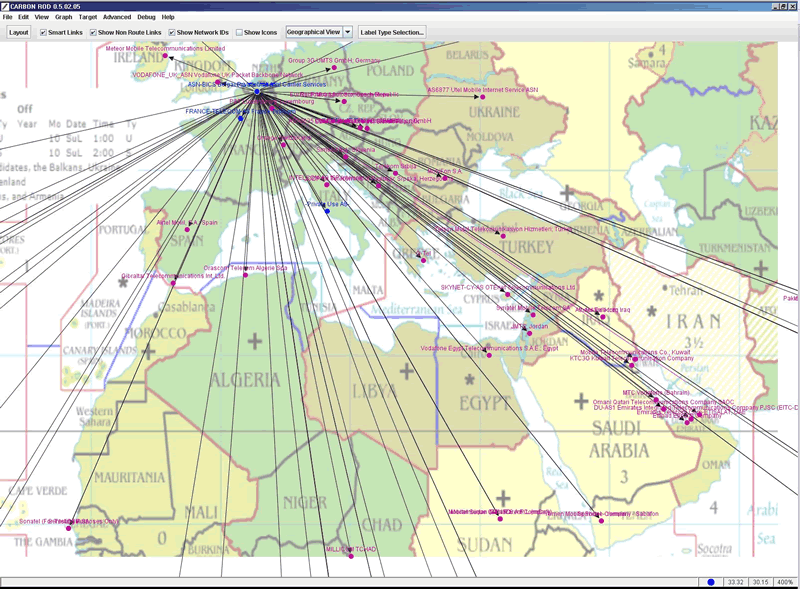Open the Target menu

(88, 17)
